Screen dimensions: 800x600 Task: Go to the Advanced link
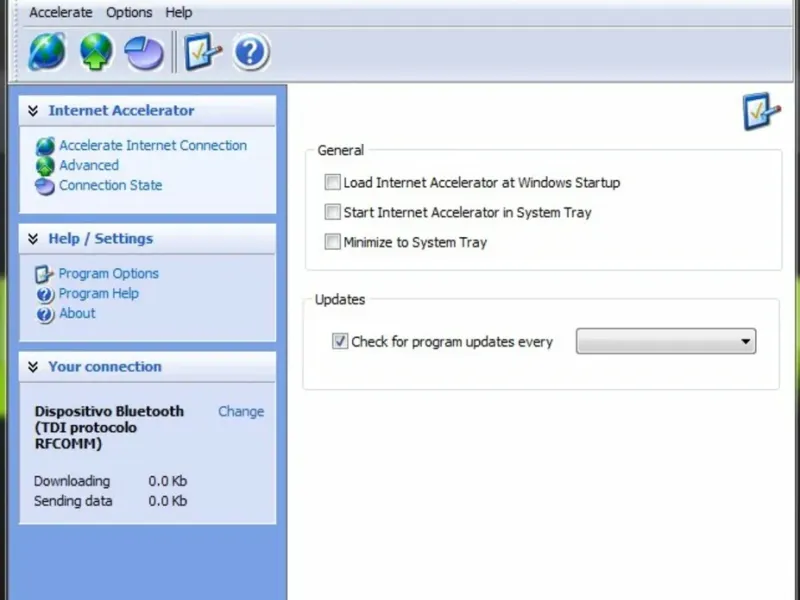coord(89,165)
